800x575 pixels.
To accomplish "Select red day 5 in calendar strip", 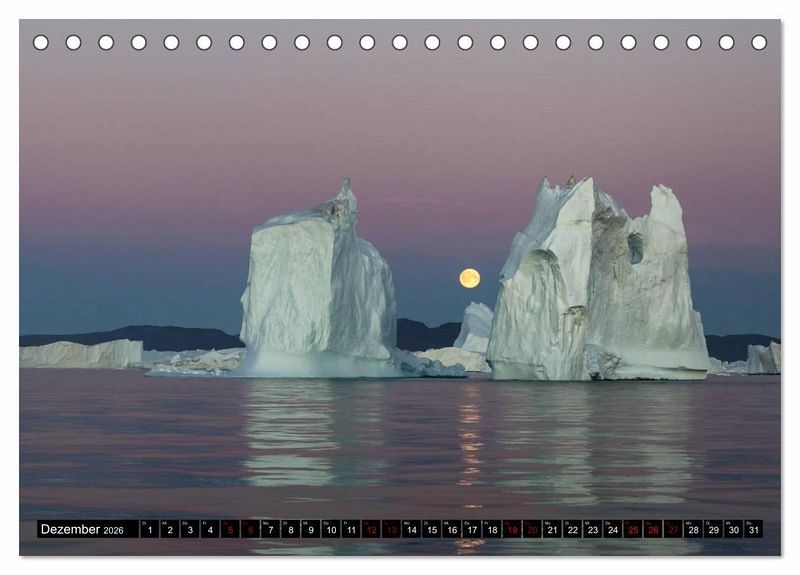I will (x=230, y=529).
